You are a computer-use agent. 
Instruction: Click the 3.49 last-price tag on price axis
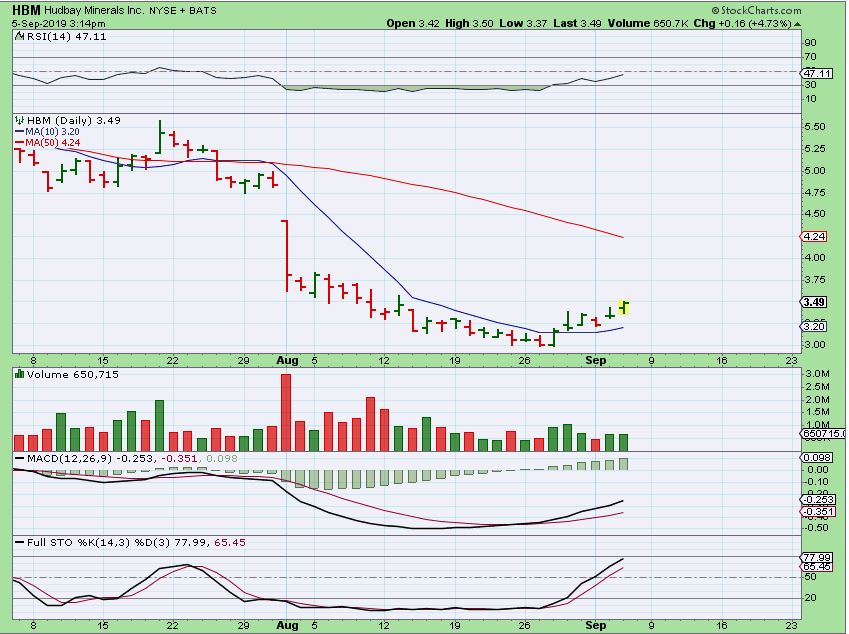(813, 302)
